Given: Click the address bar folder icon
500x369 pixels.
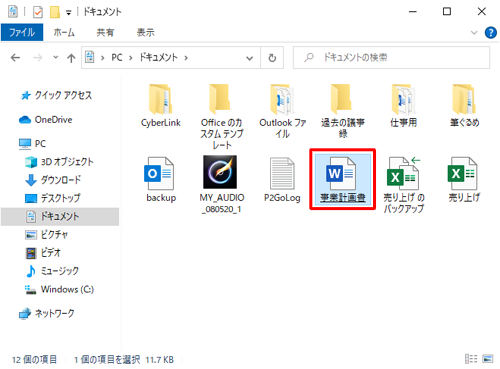Looking at the screenshot, I should pos(90,57).
